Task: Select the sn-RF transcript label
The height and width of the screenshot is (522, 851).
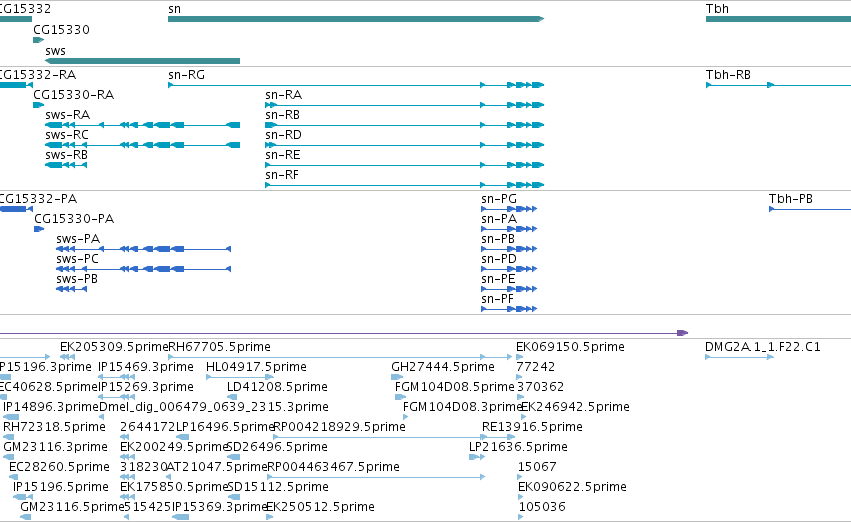Action: point(282,175)
